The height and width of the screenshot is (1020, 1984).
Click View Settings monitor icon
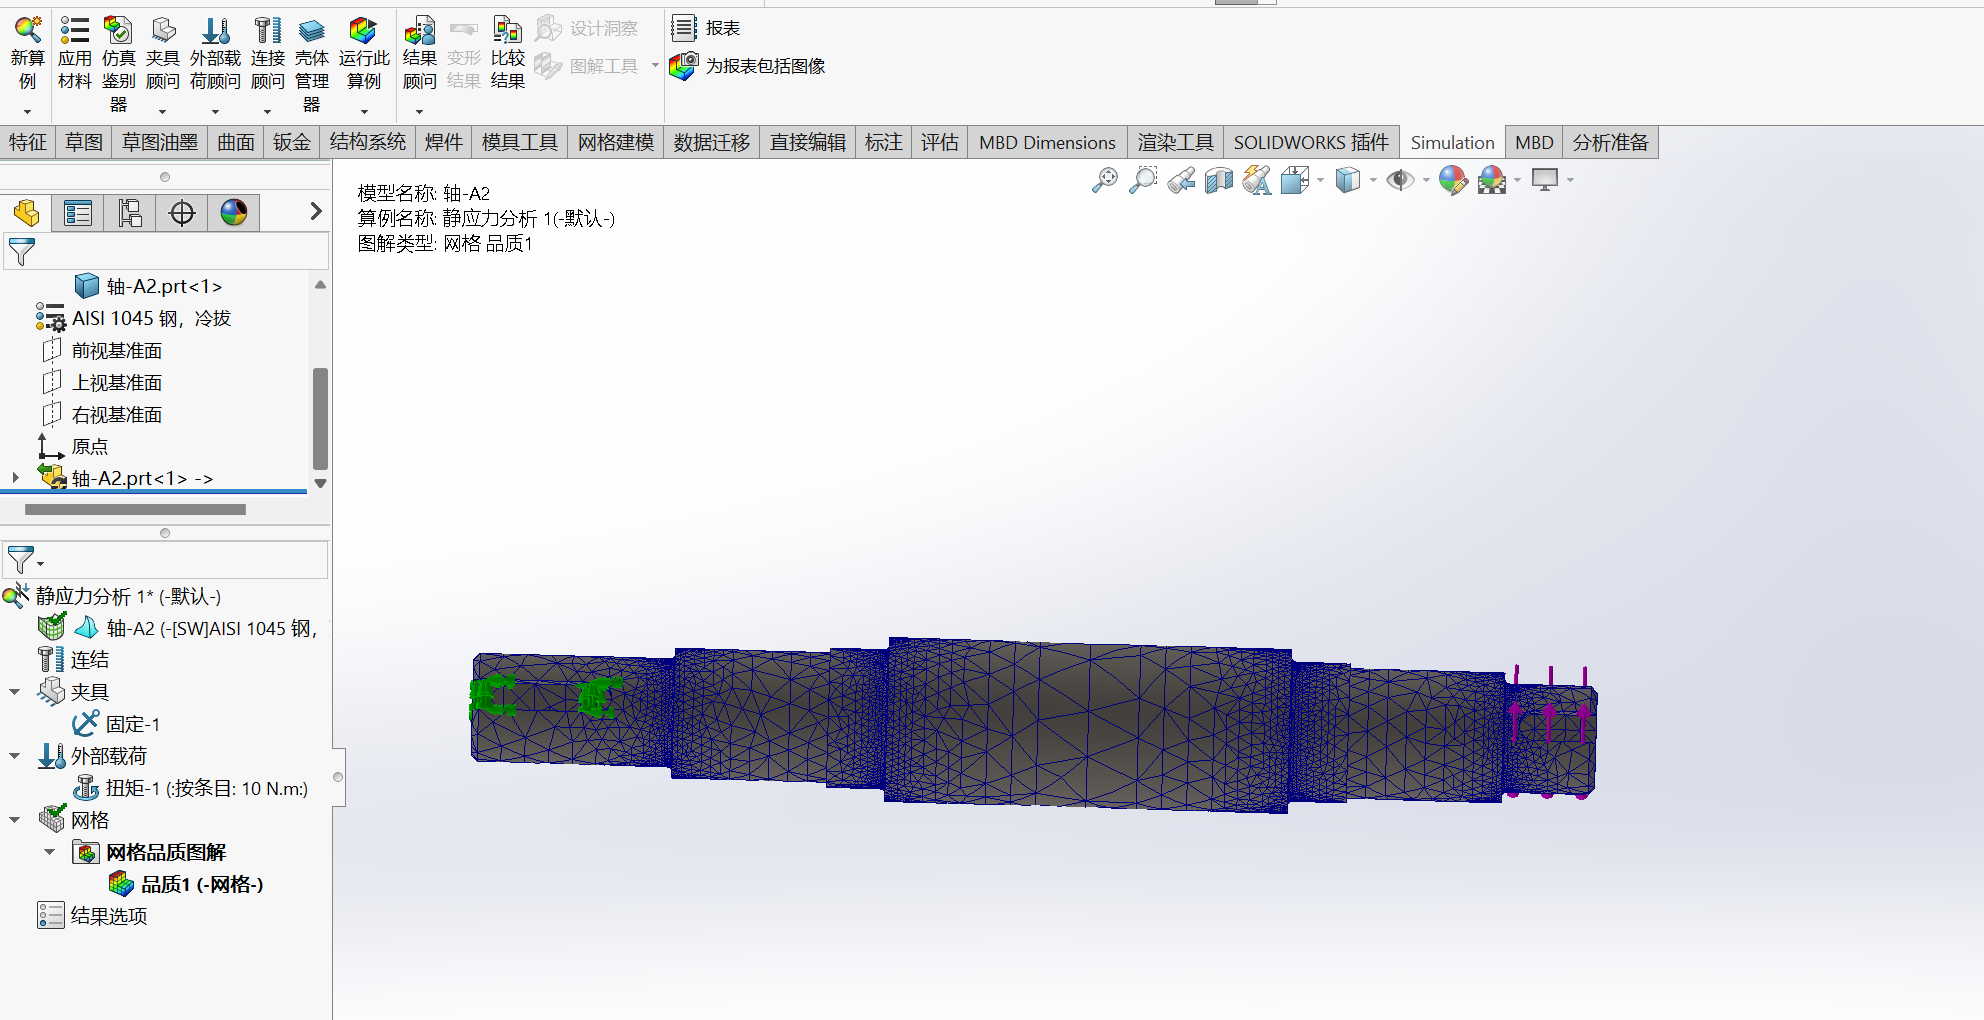1545,180
